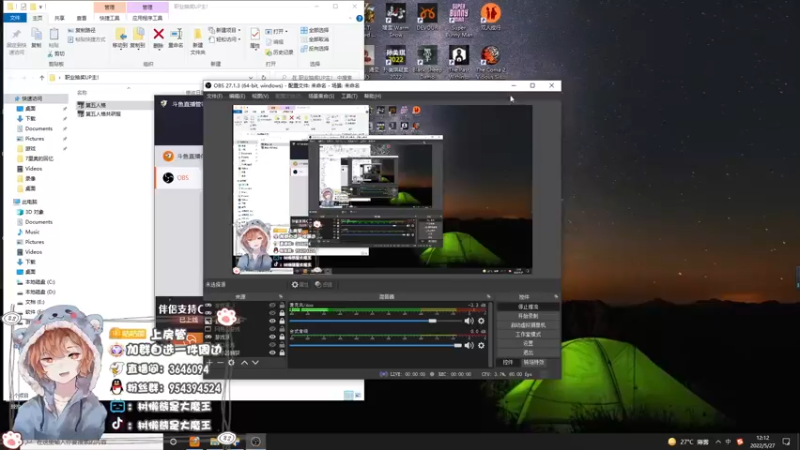This screenshot has height=450, width=800.
Task: Toggle 工作室模式 studio mode in OBS
Action: pyautogui.click(x=528, y=334)
